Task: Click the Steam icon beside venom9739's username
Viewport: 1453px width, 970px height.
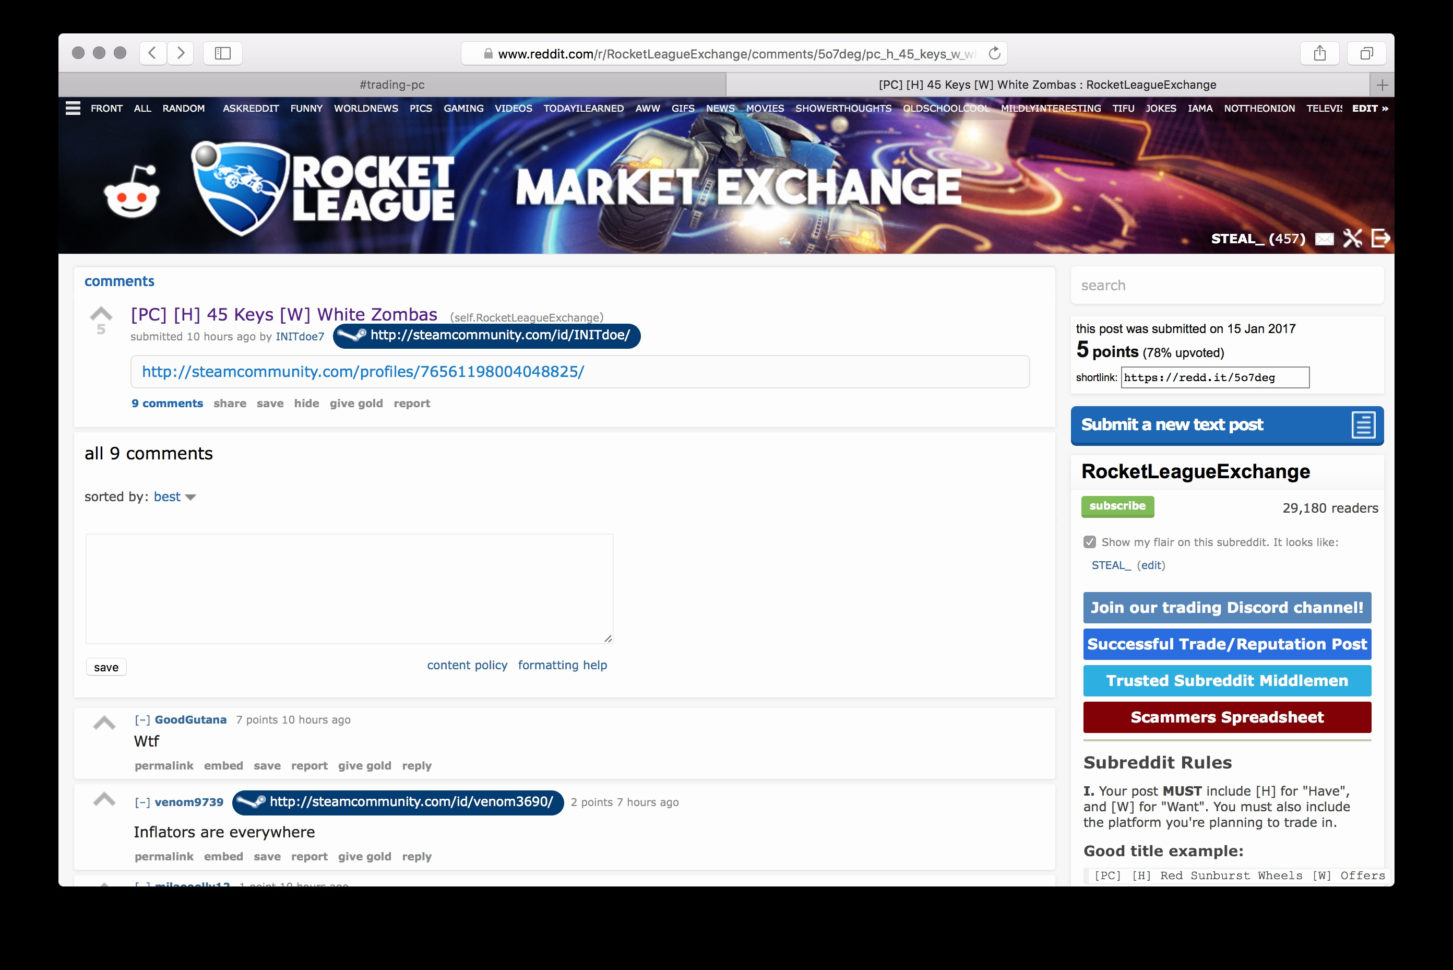Action: (250, 802)
